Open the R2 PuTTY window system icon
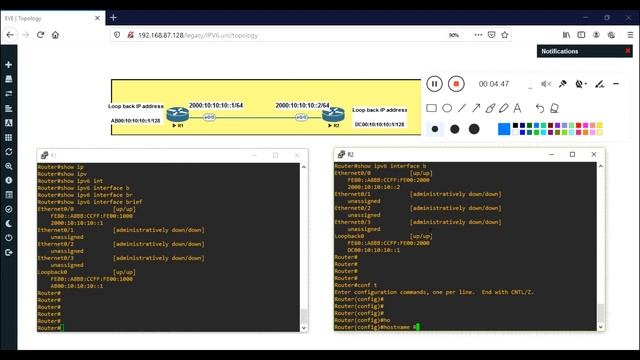The height and width of the screenshot is (360, 640). (341, 154)
